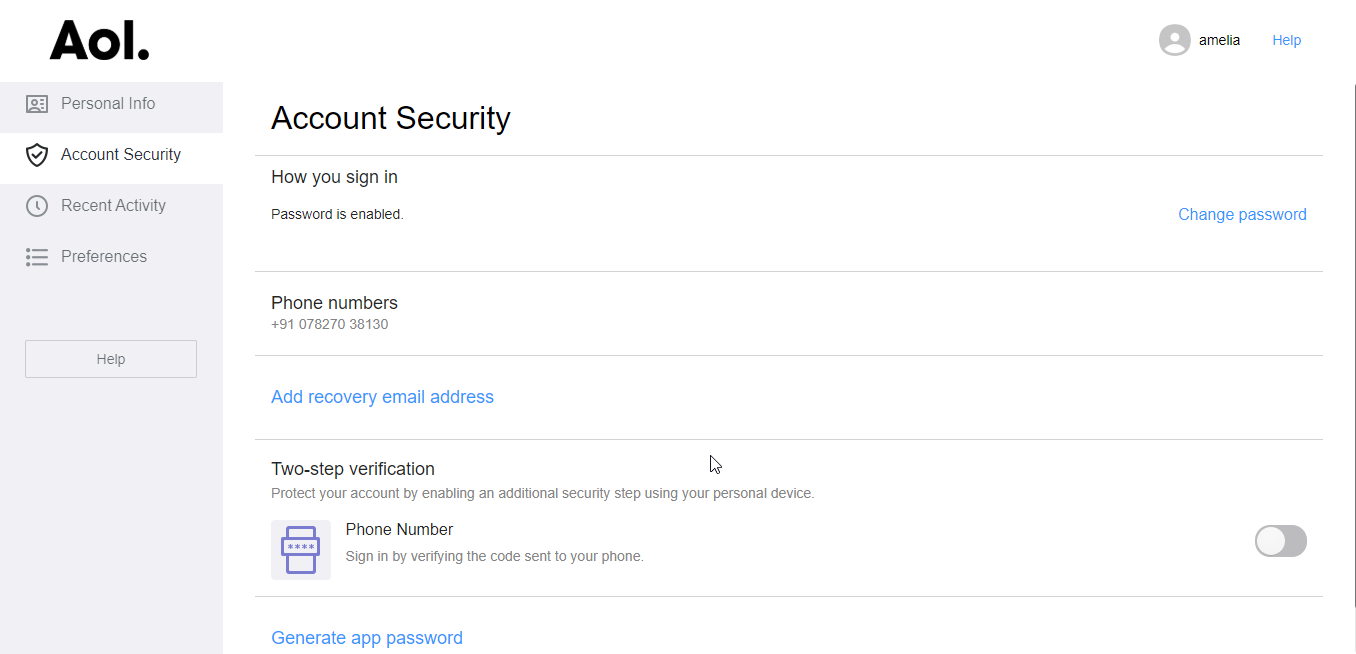Click the Phone Number option title

[399, 530]
